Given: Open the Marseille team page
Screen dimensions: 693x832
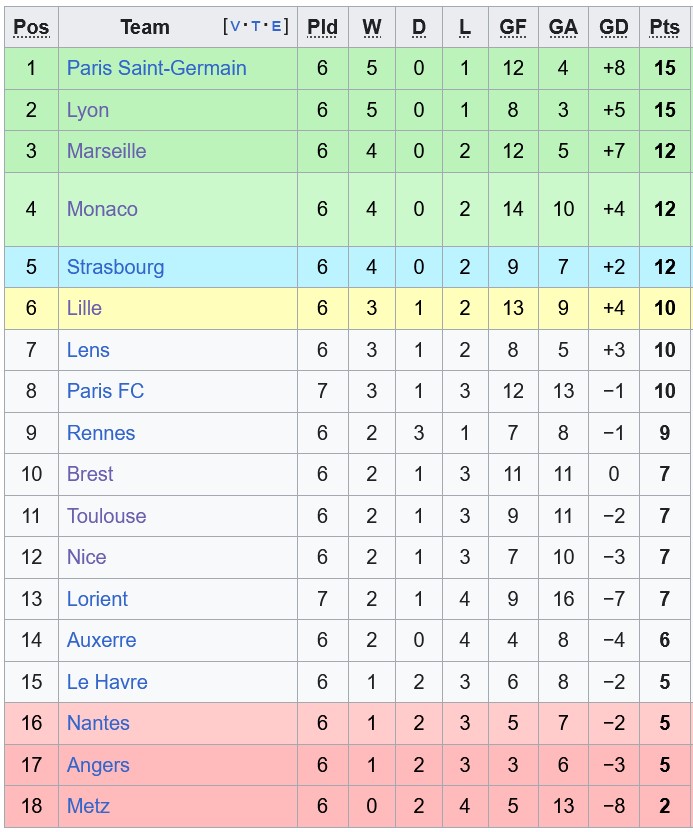Looking at the screenshot, I should (x=106, y=151).
